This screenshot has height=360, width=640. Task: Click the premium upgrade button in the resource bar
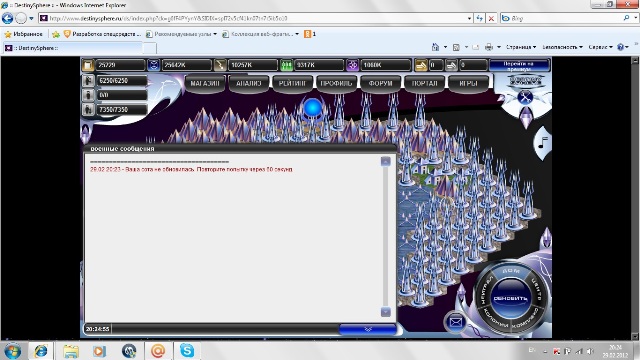(x=519, y=66)
